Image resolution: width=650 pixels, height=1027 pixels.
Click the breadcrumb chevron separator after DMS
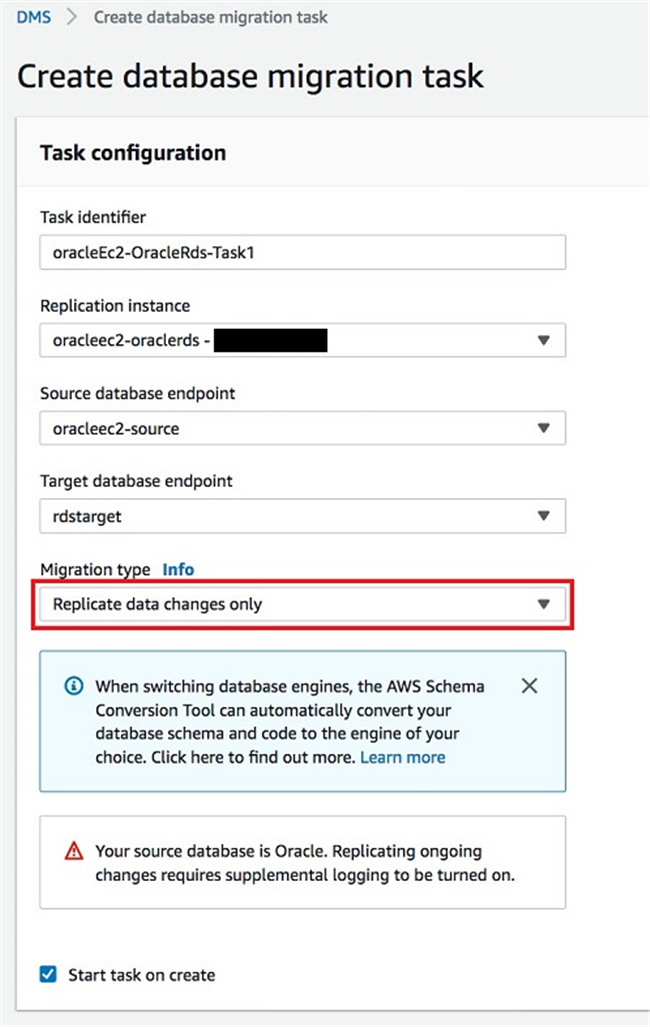click(72, 17)
